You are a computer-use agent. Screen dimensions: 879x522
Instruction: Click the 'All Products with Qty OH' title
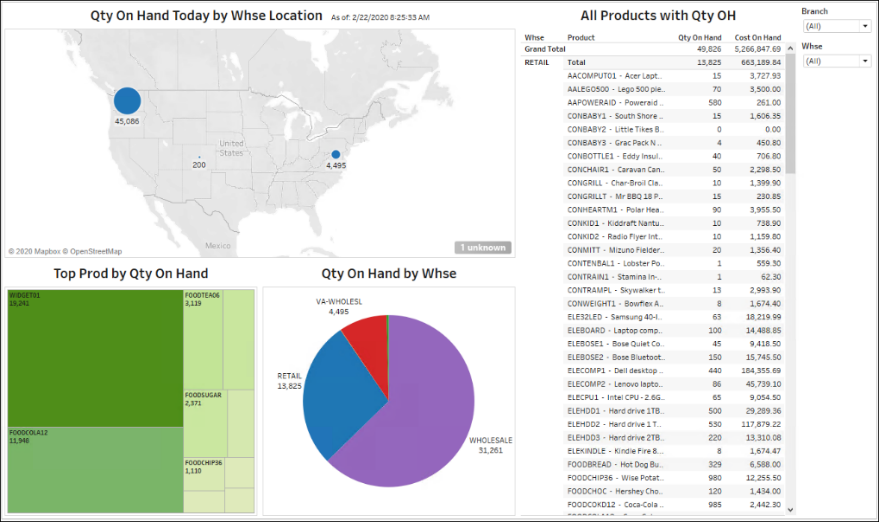click(x=658, y=16)
